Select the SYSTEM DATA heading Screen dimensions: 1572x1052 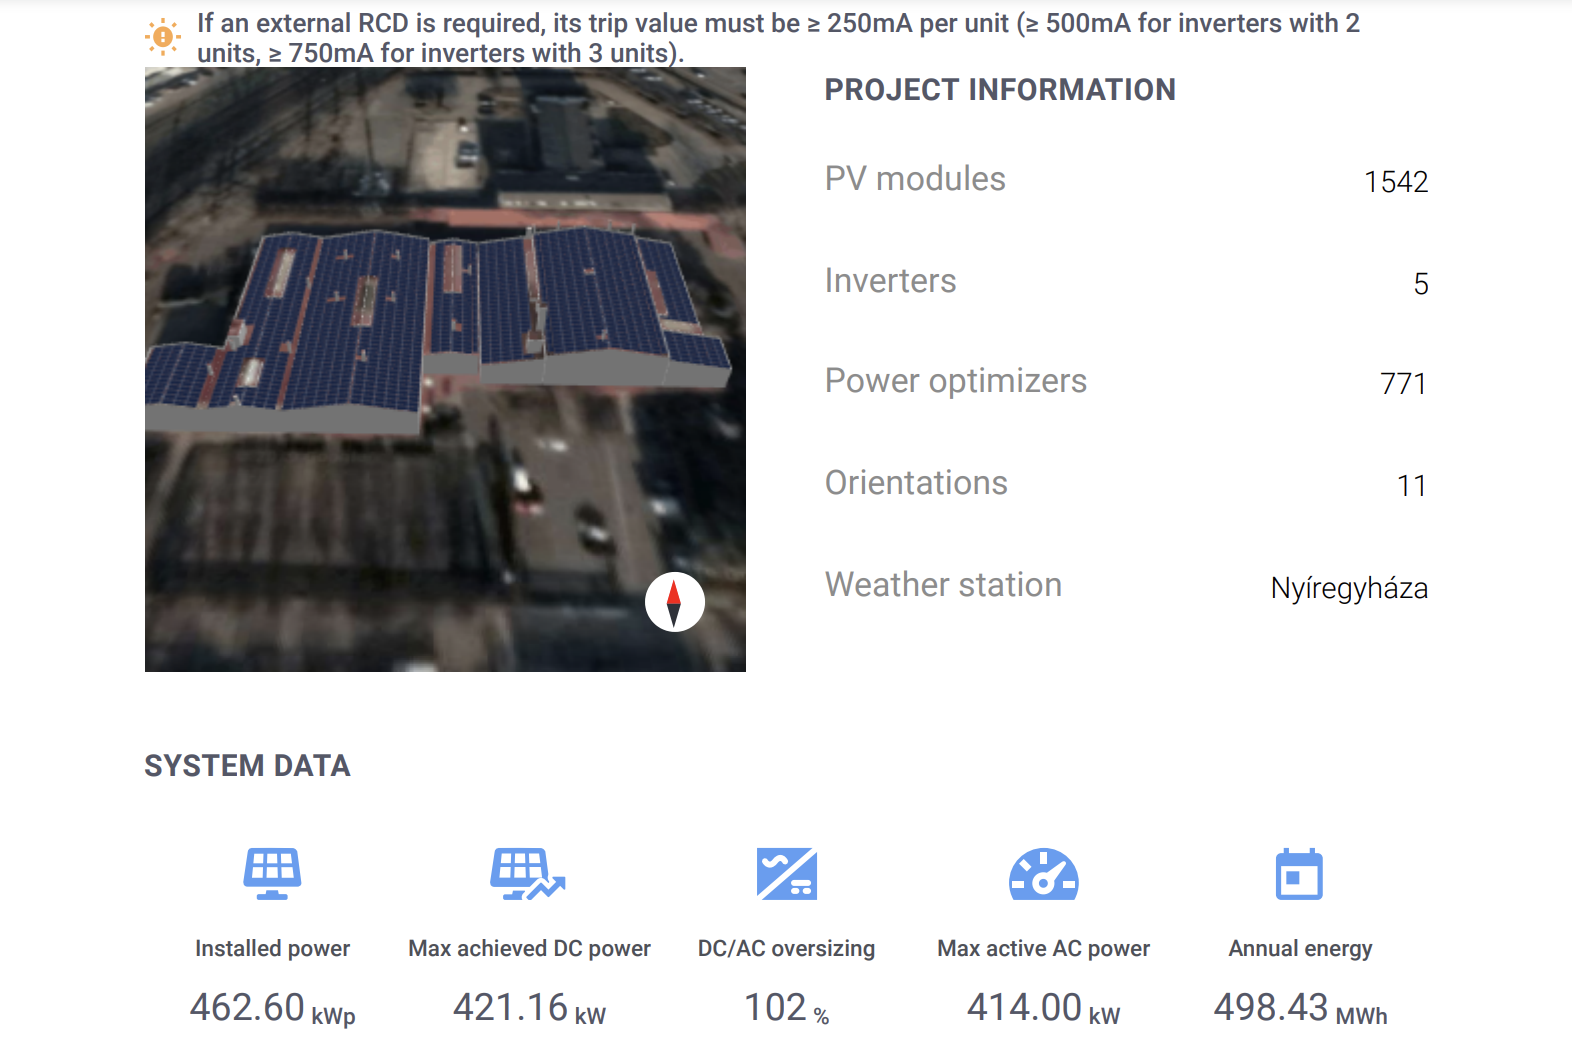(248, 766)
